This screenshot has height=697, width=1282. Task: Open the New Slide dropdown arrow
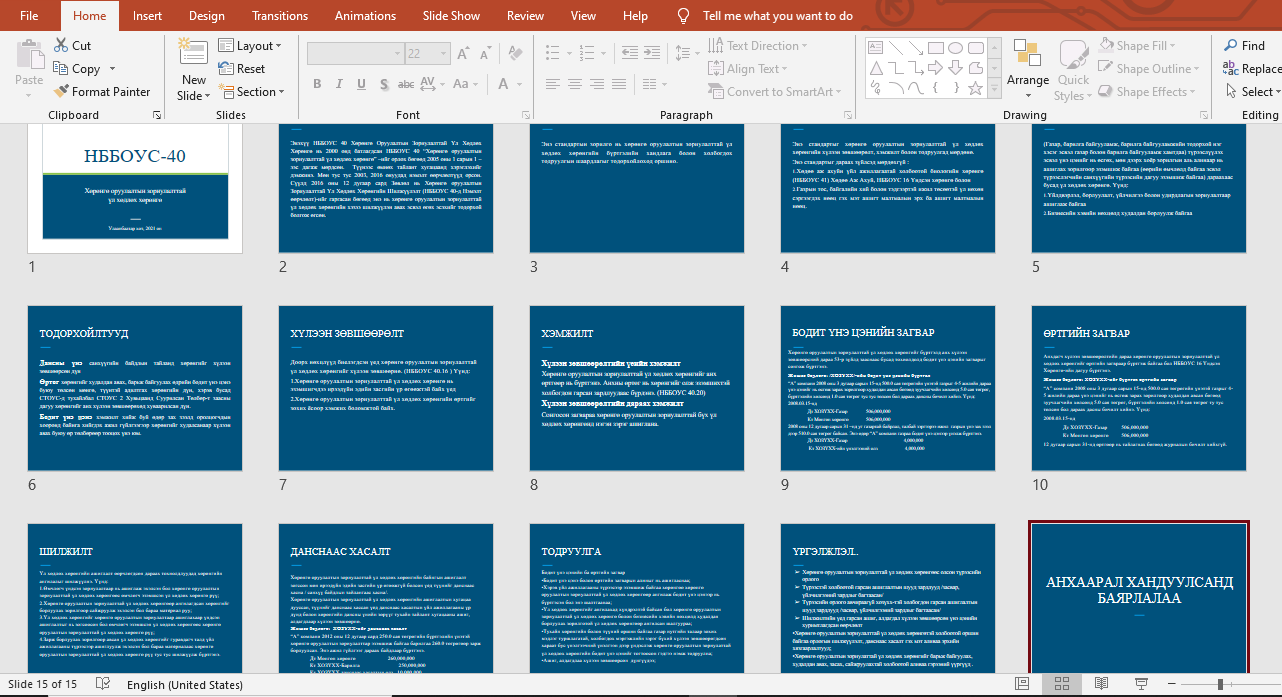point(193,96)
